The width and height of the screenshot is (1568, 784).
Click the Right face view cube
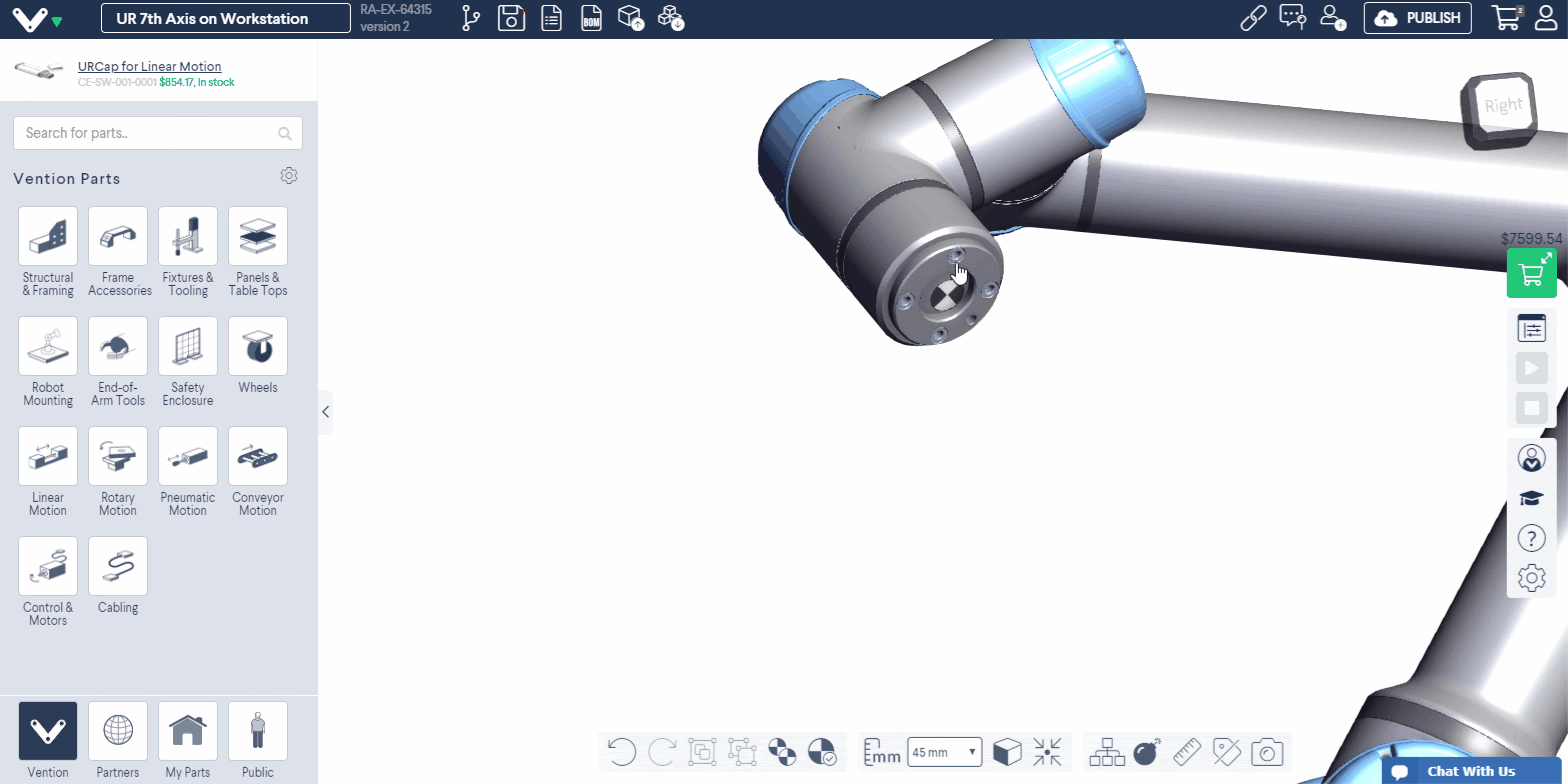pyautogui.click(x=1501, y=108)
